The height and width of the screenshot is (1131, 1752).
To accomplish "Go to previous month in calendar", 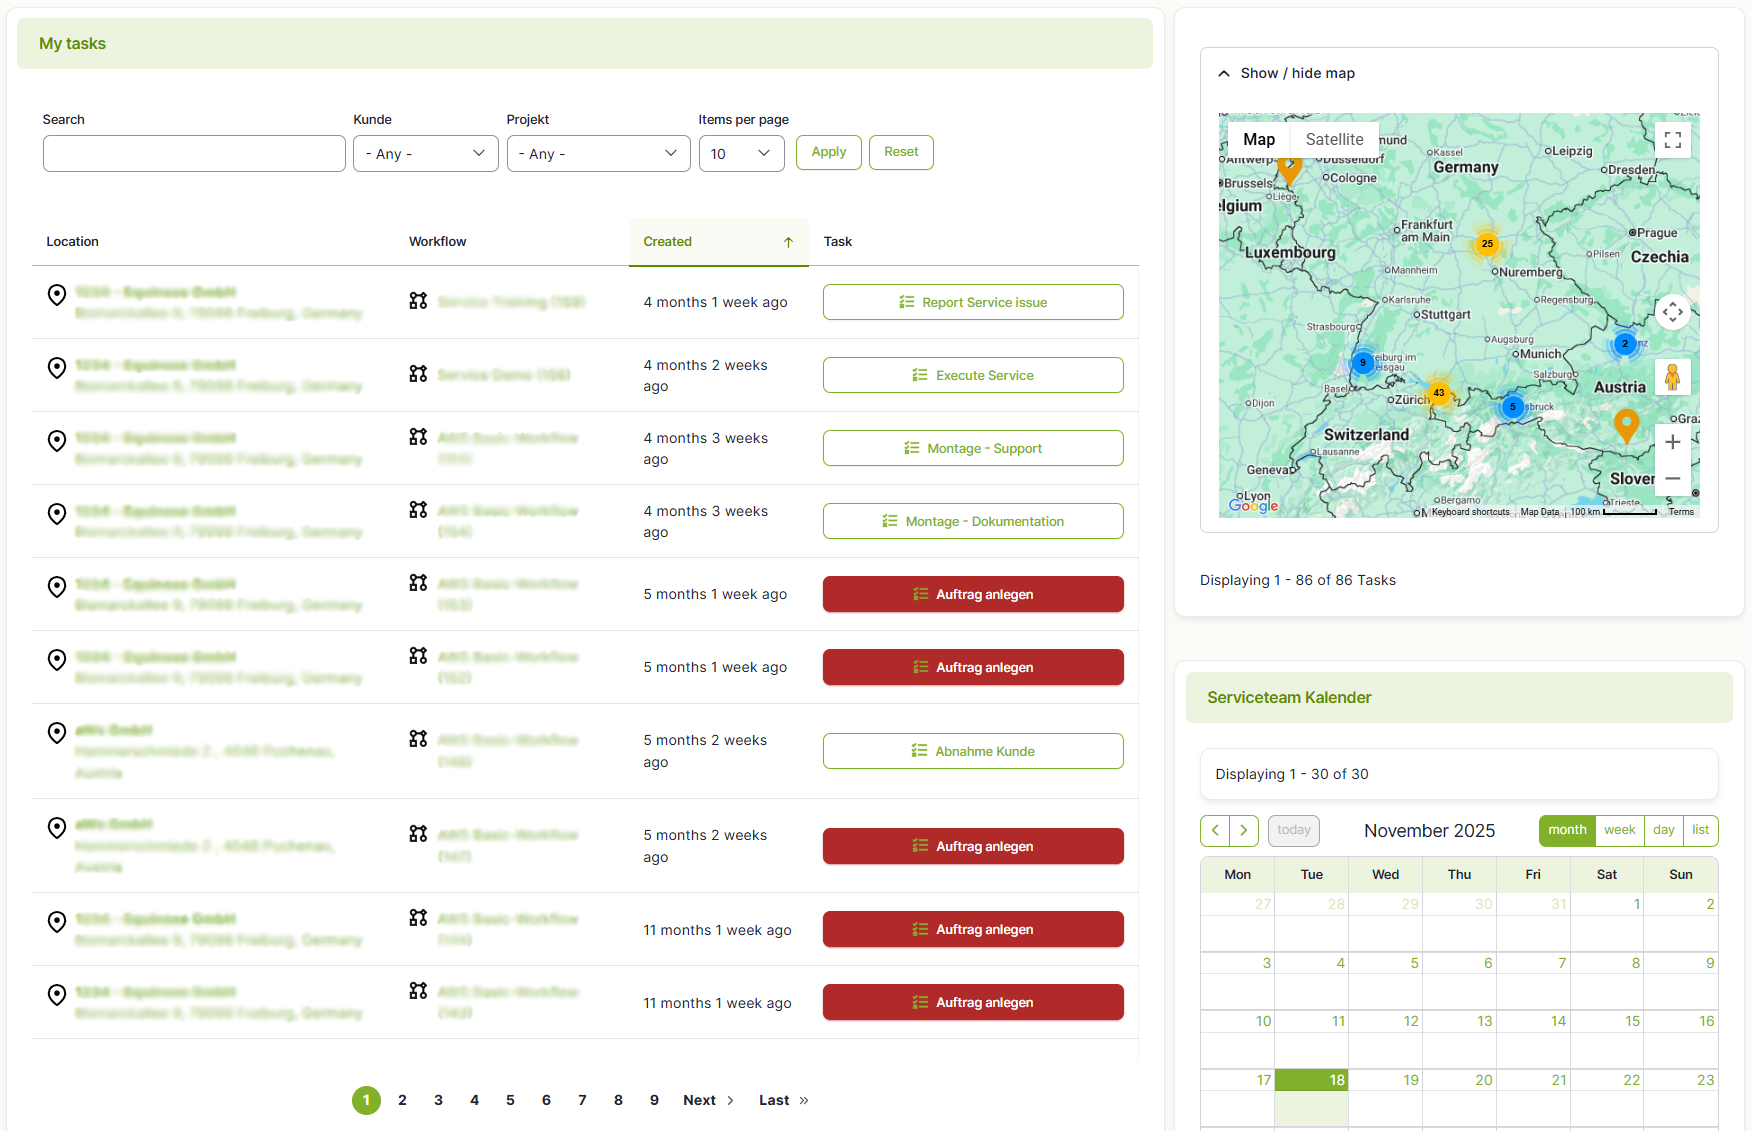I will (x=1215, y=830).
